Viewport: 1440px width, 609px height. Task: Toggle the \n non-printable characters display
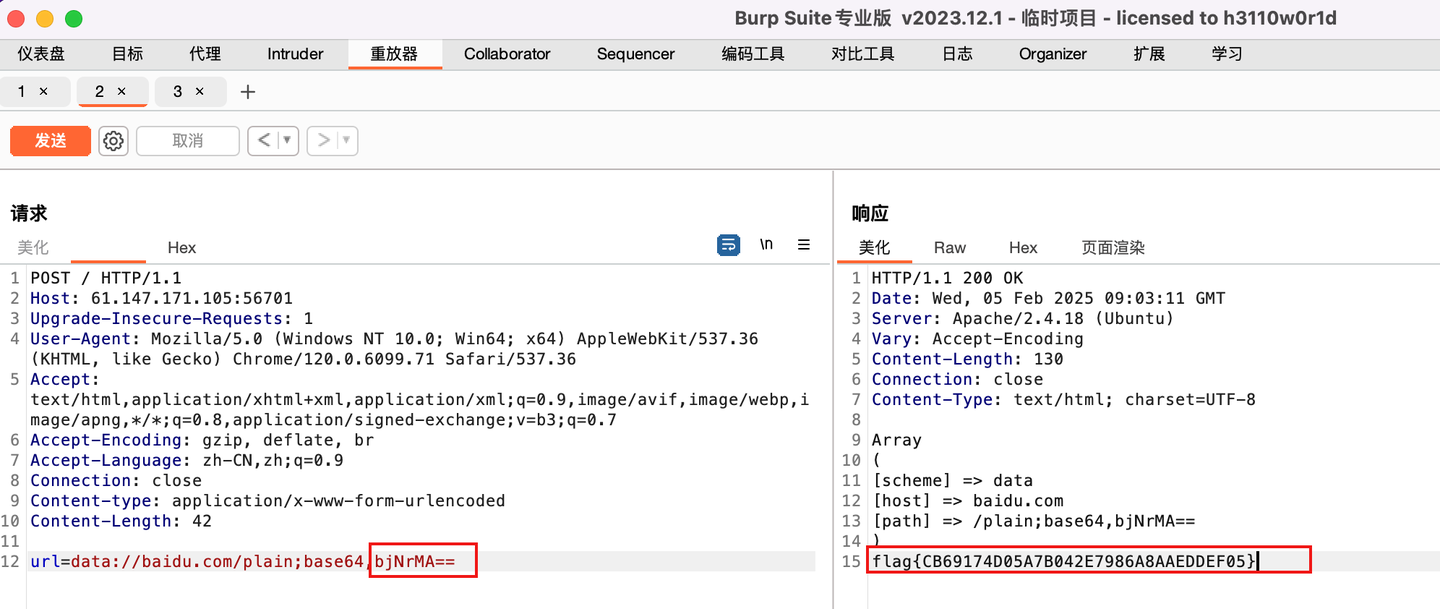(x=766, y=245)
